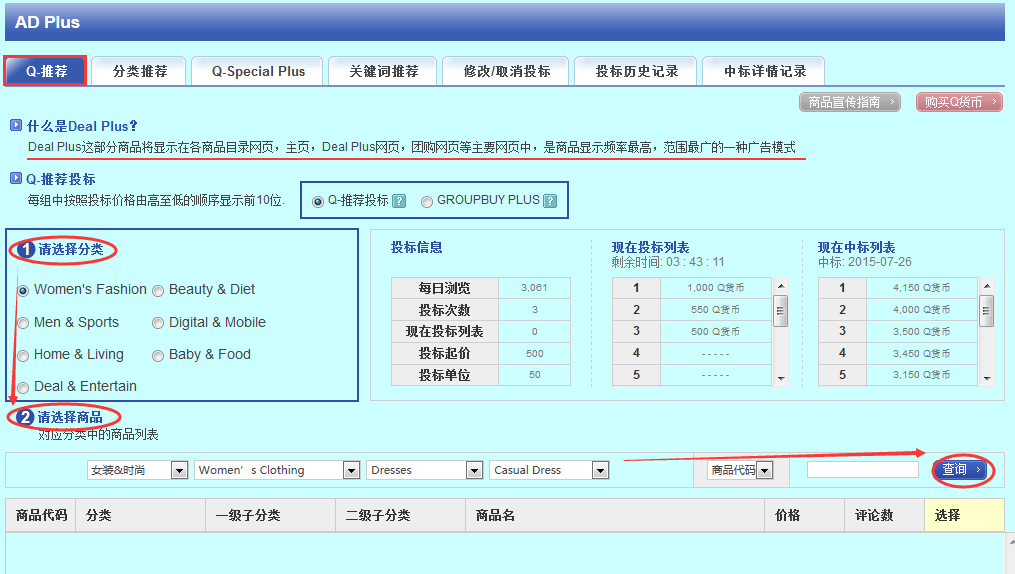Screen dimensions: 1015x574
Task: Click the 查询 search button
Action: point(962,470)
